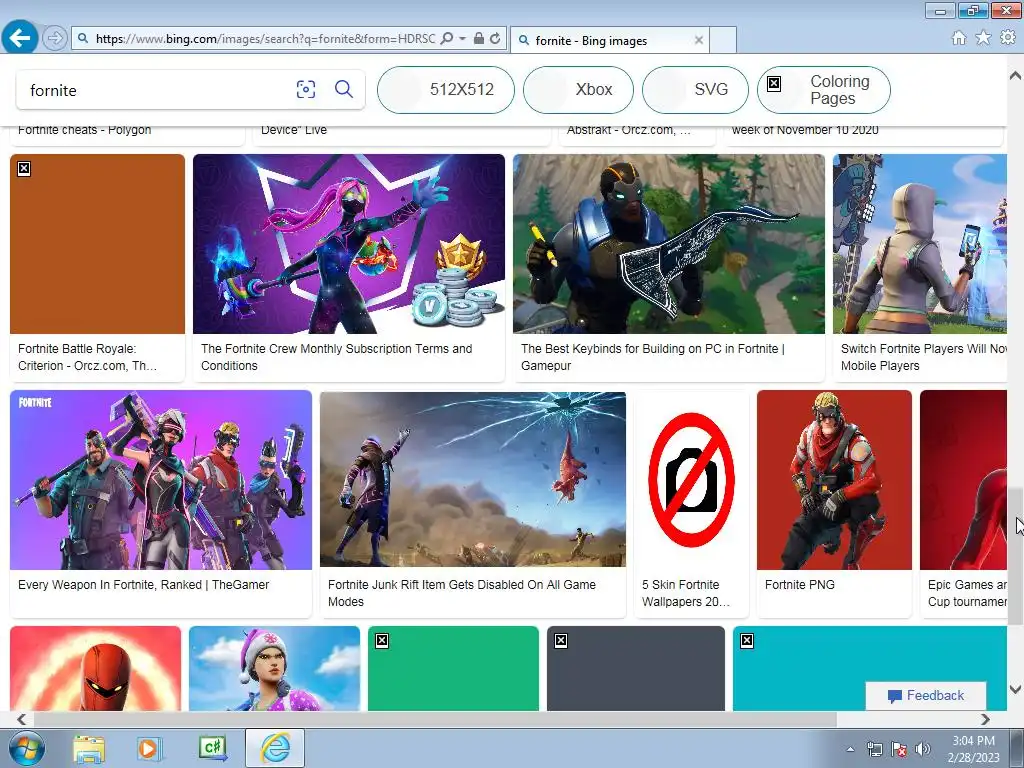Open the broken dark gray placeholder thumbnail
The height and width of the screenshot is (768, 1024).
click(x=635, y=668)
